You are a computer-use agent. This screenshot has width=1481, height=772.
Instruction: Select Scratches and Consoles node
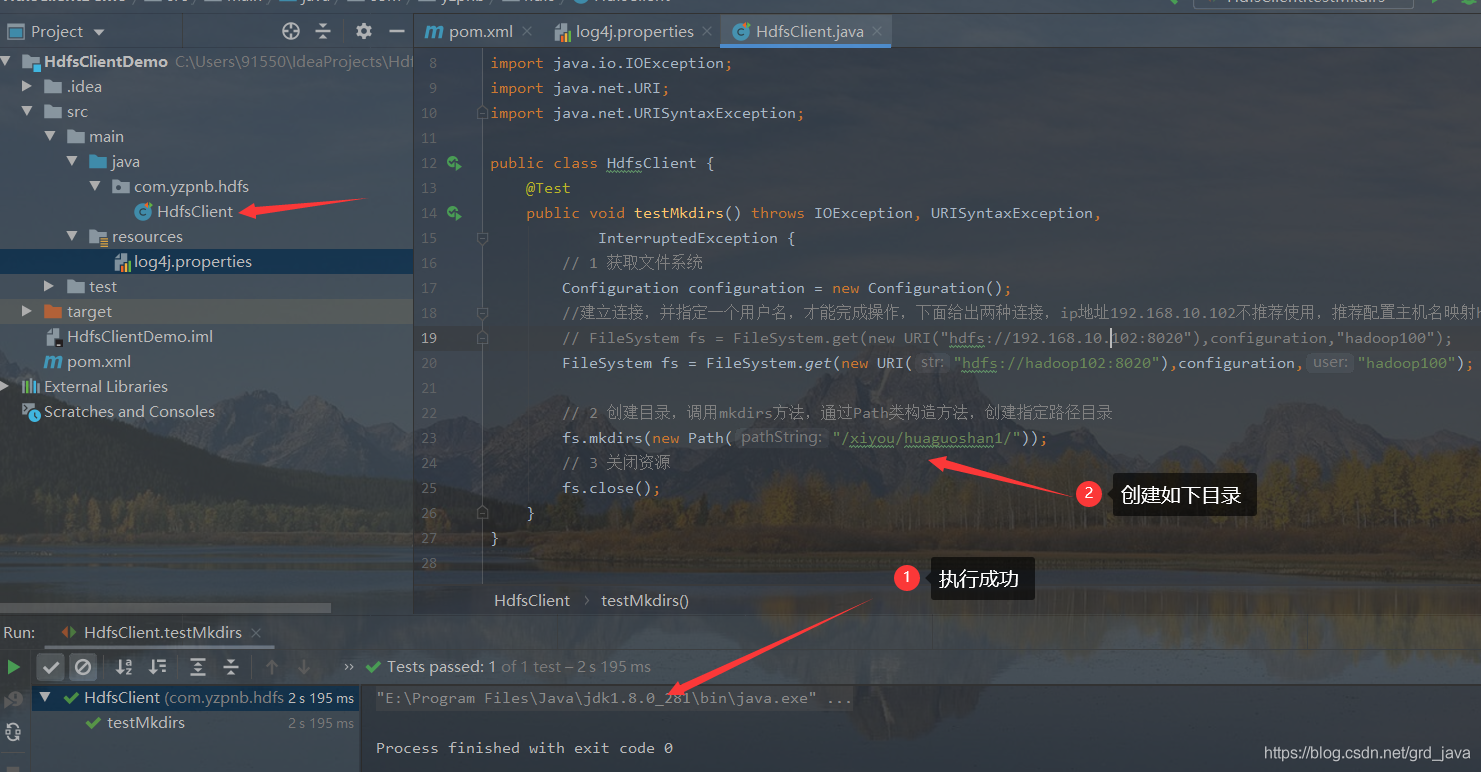[129, 412]
